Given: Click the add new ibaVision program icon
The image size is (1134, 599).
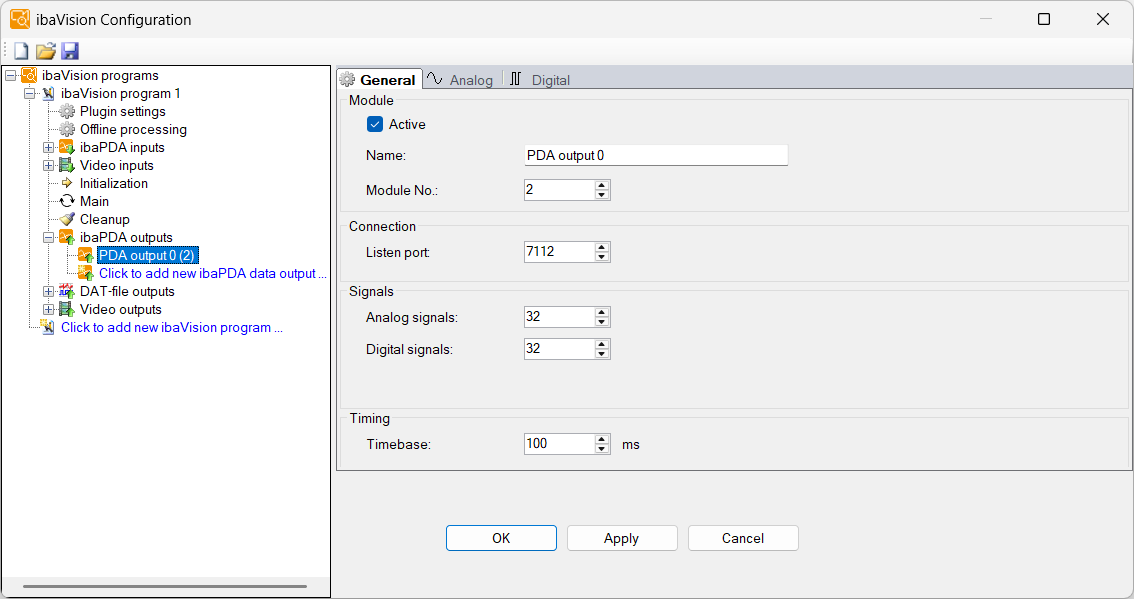Looking at the screenshot, I should pos(48,327).
